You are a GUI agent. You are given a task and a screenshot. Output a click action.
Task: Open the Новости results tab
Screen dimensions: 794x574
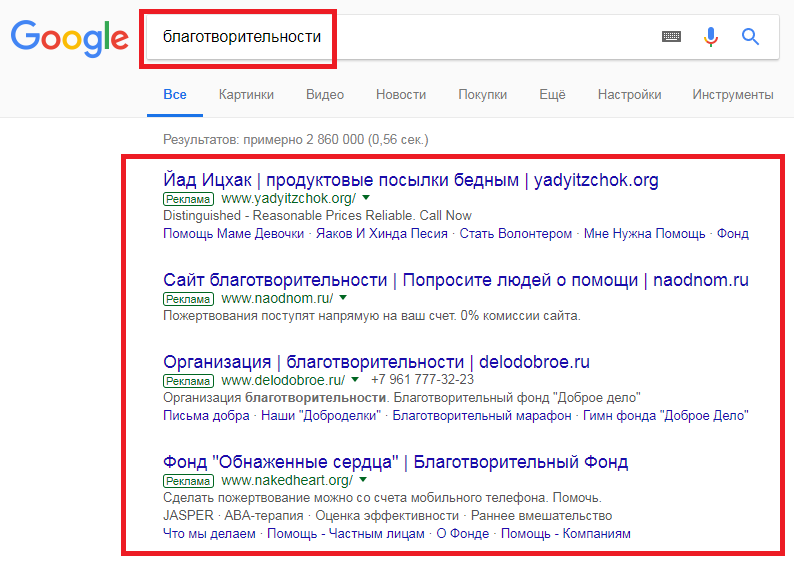[x=400, y=95]
